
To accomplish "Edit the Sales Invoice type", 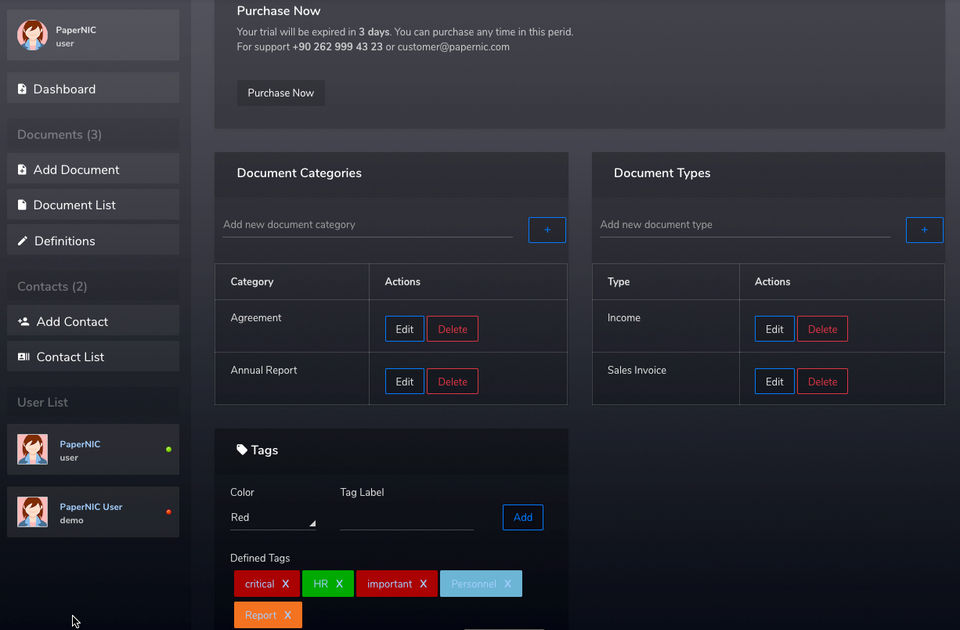I will click(x=774, y=381).
